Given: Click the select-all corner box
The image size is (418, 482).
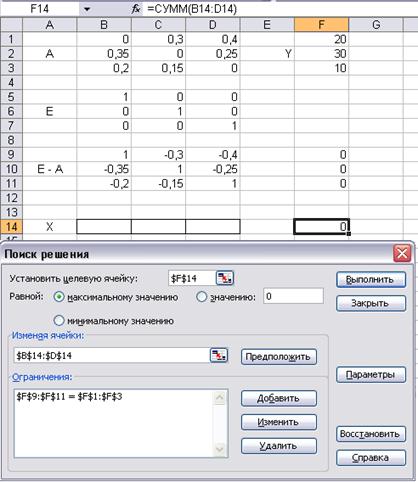Looking at the screenshot, I should (x=11, y=25).
